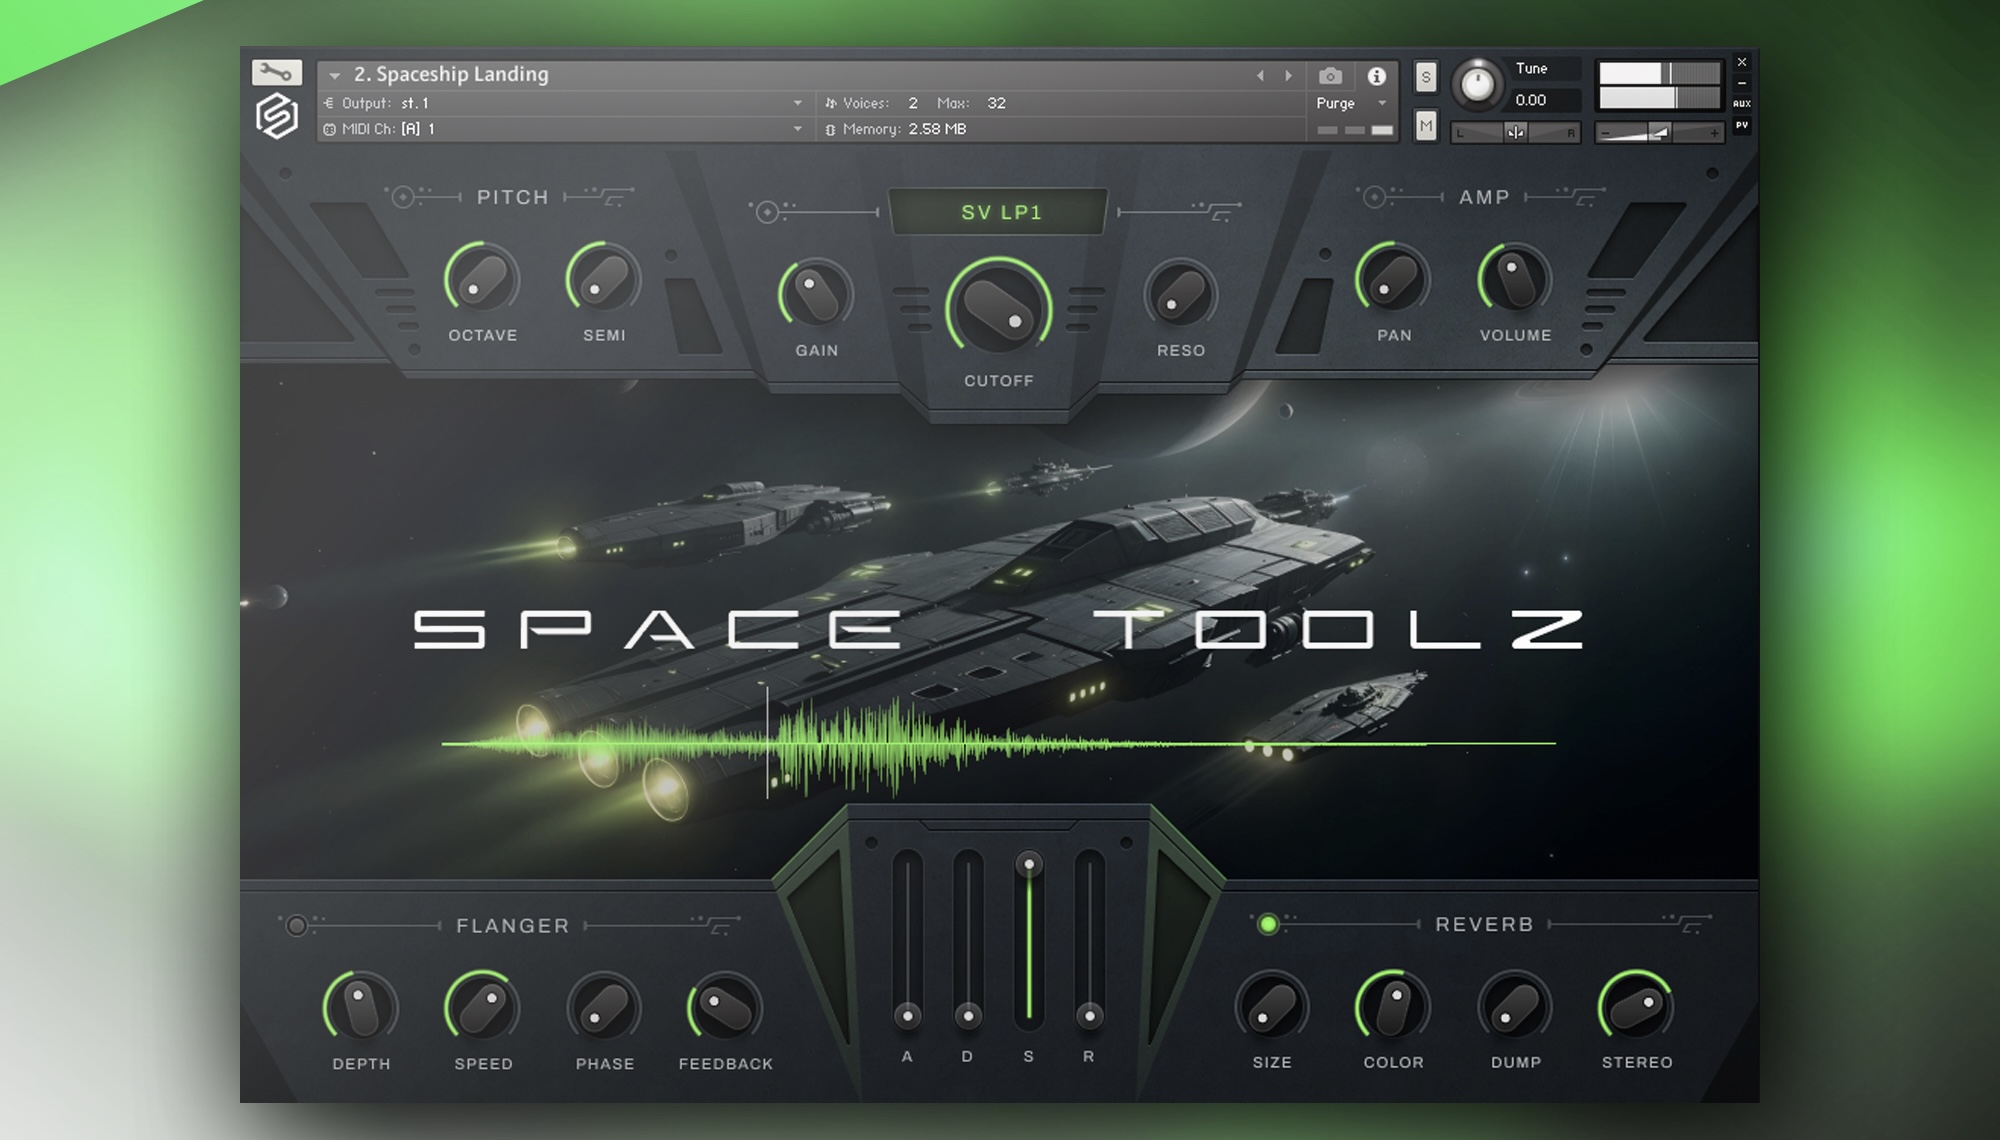Minimize the instrument with the dash button
This screenshot has width=2000, height=1140.
click(x=1742, y=83)
